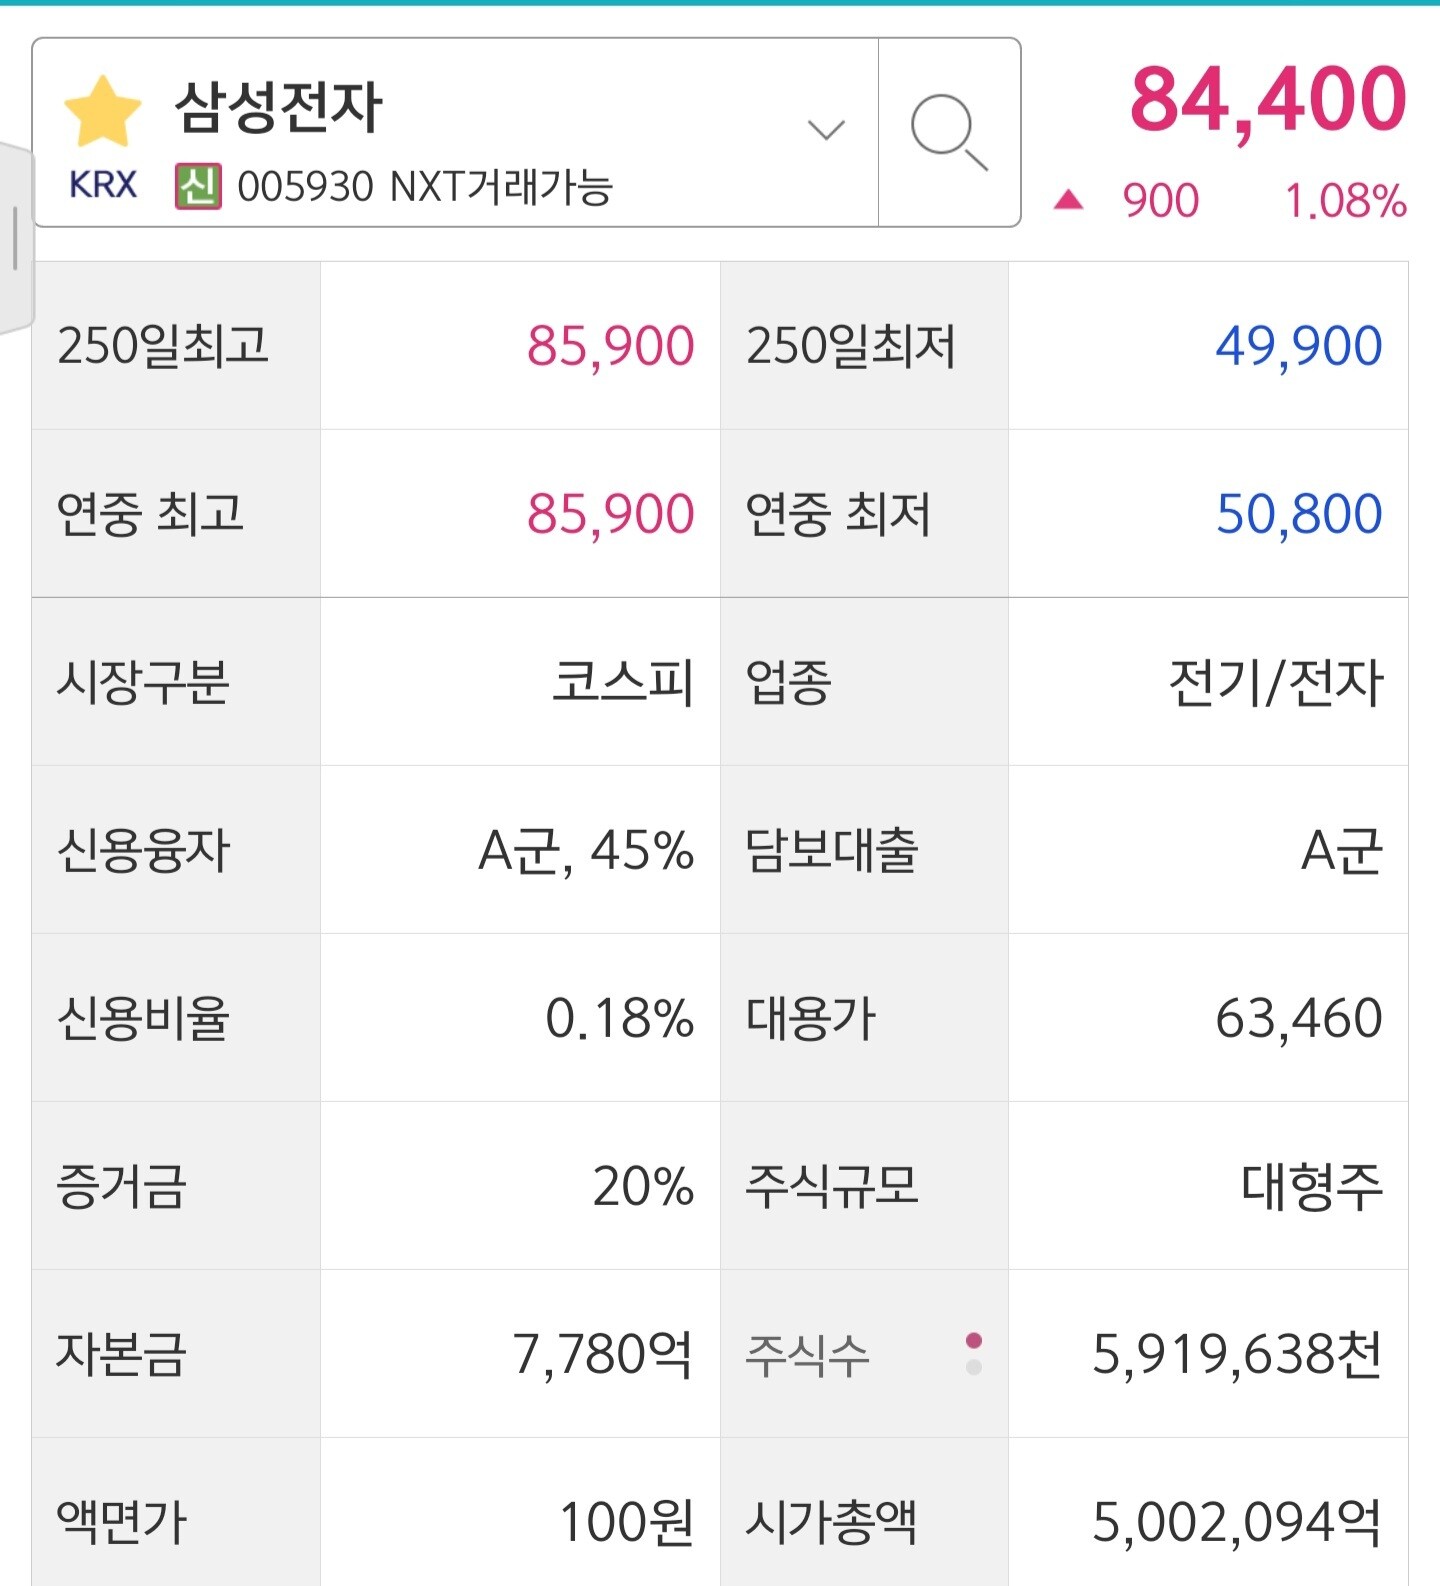Tap the 주식수 label cell
This screenshot has width=1440, height=1586.
click(808, 1355)
